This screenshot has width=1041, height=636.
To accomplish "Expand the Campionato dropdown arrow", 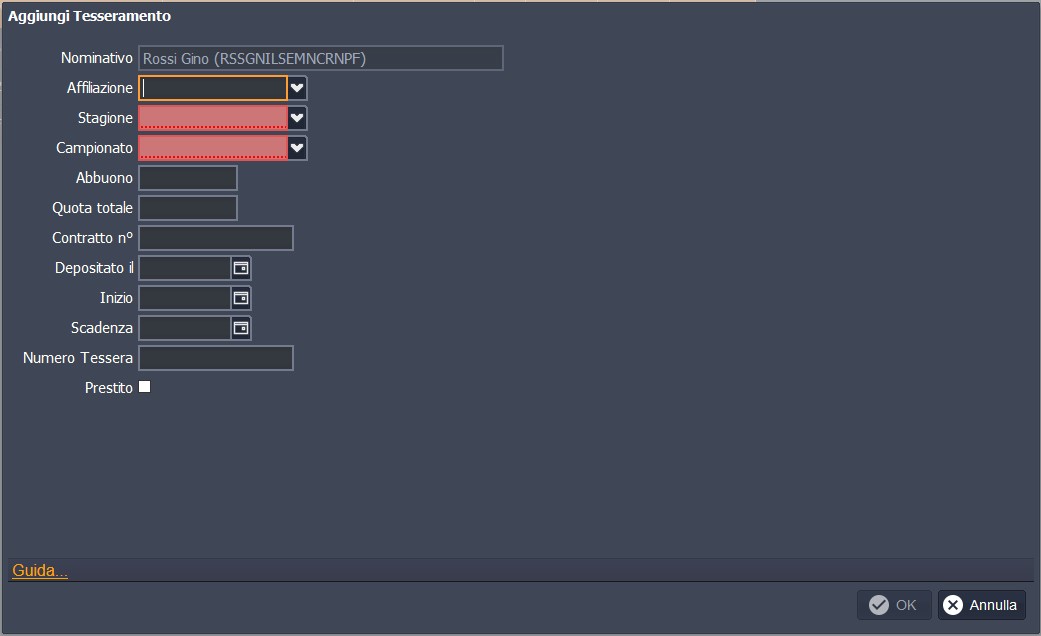I will click(297, 148).
